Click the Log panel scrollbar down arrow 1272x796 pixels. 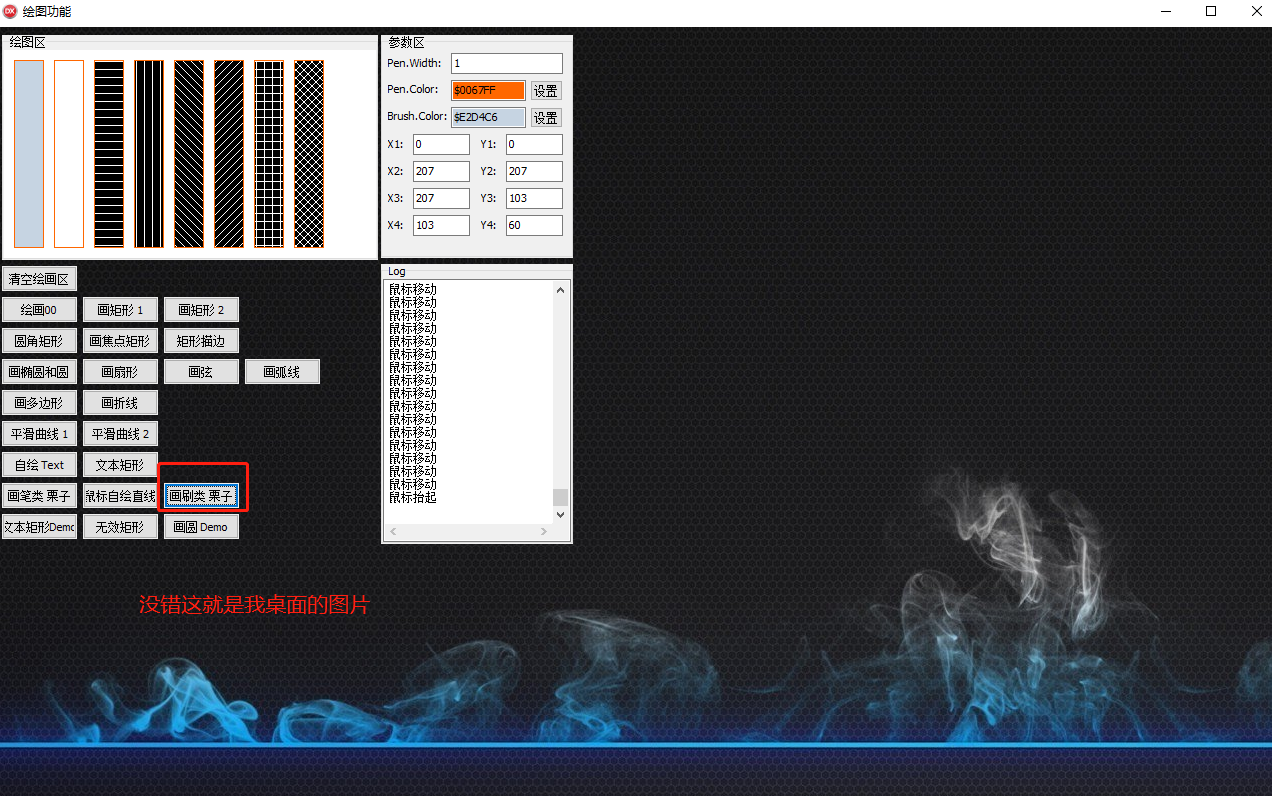[x=560, y=514]
